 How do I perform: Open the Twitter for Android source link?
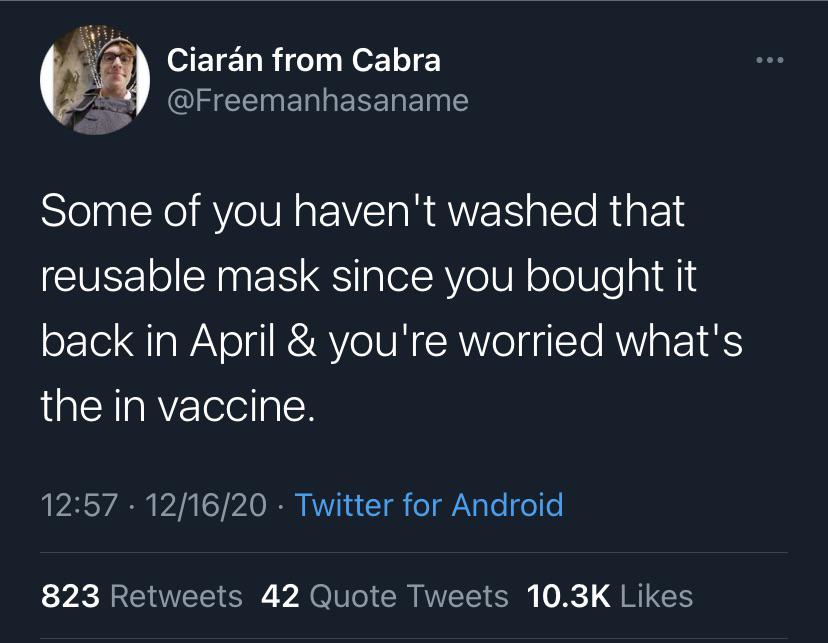[429, 504]
